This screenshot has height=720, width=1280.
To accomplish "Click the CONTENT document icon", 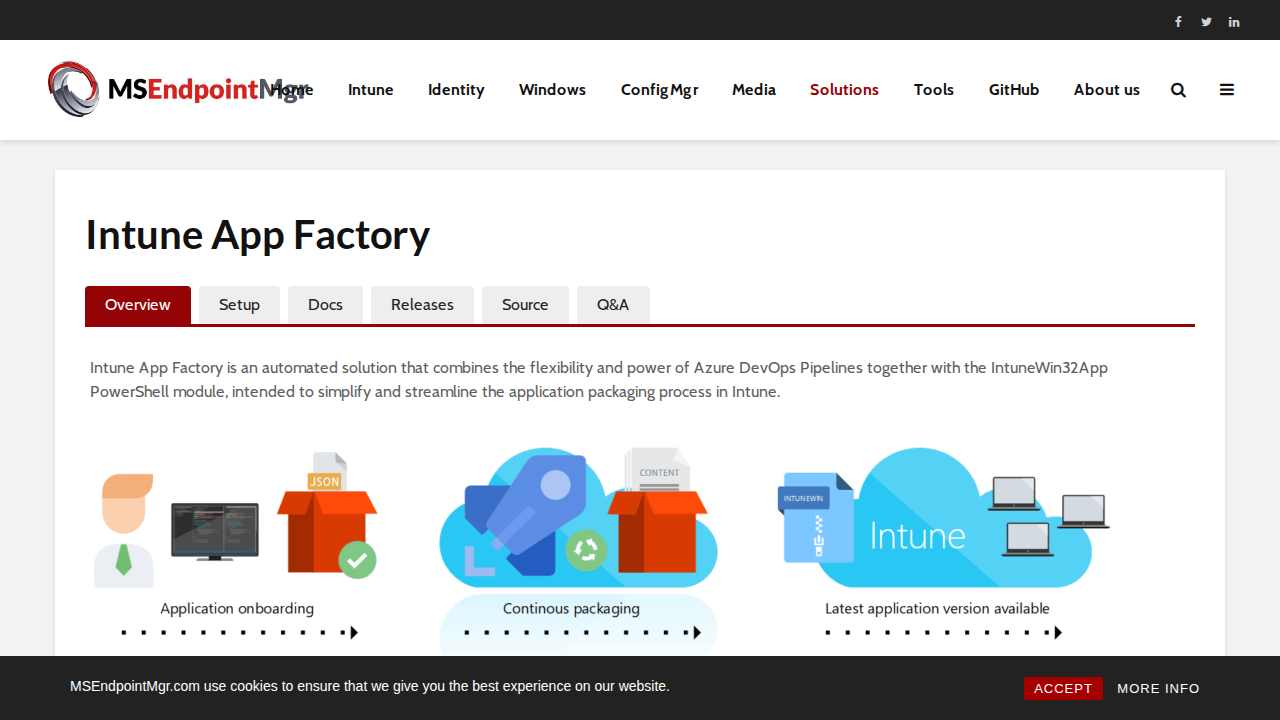I will tap(658, 470).
